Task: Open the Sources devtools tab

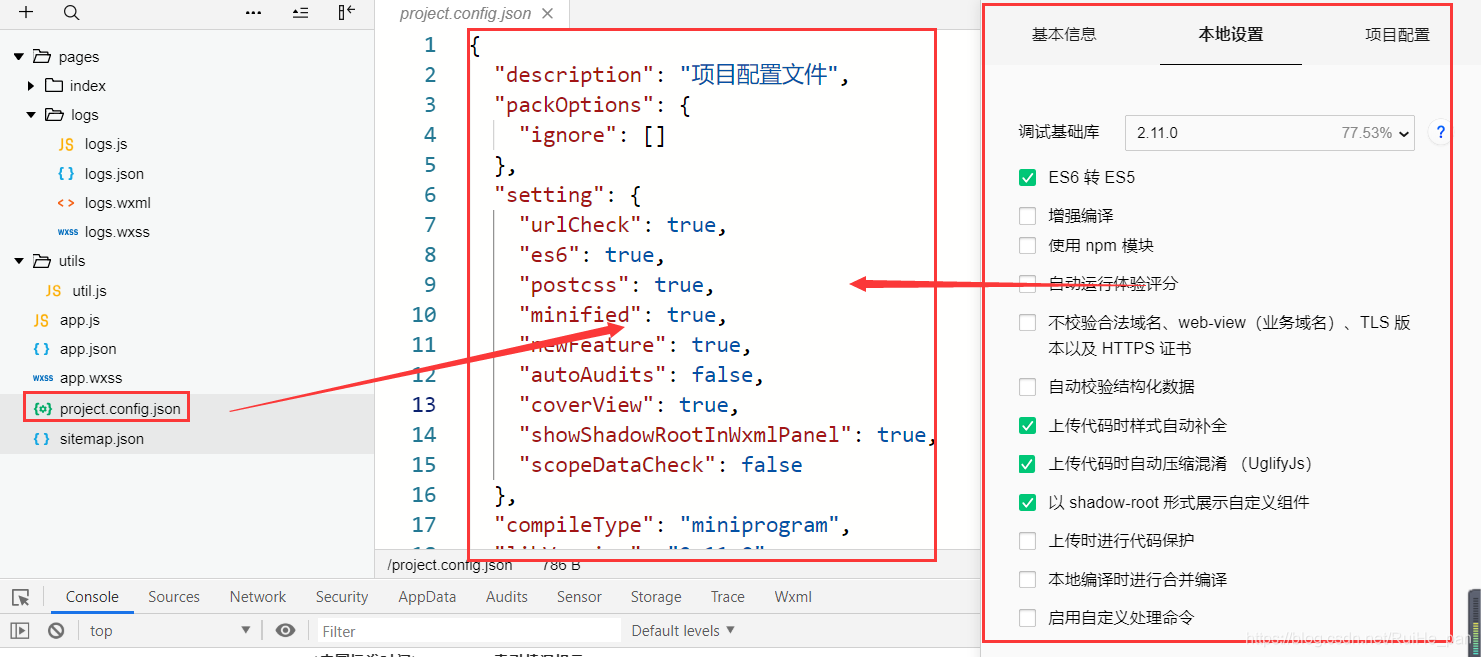Action: click(x=174, y=597)
